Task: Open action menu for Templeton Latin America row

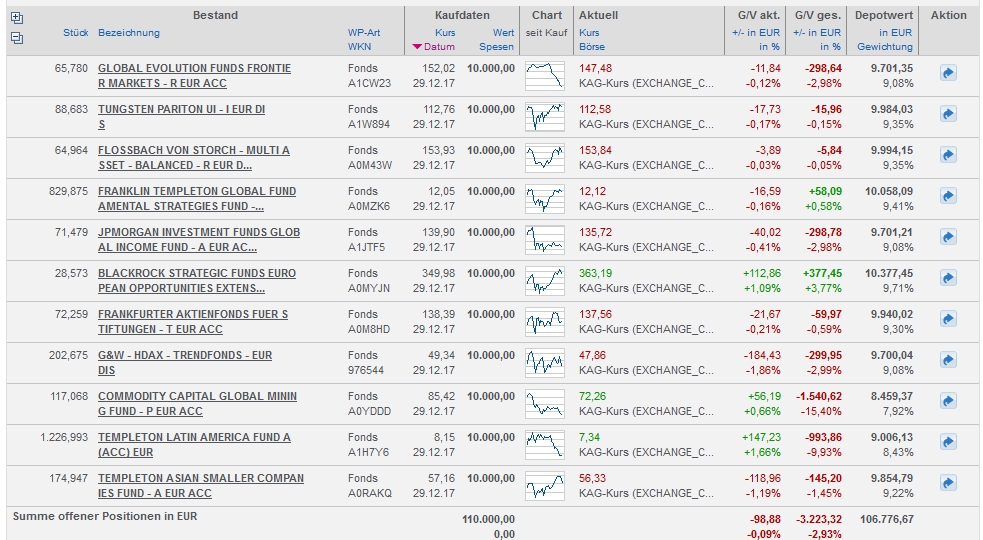Action: (x=948, y=442)
